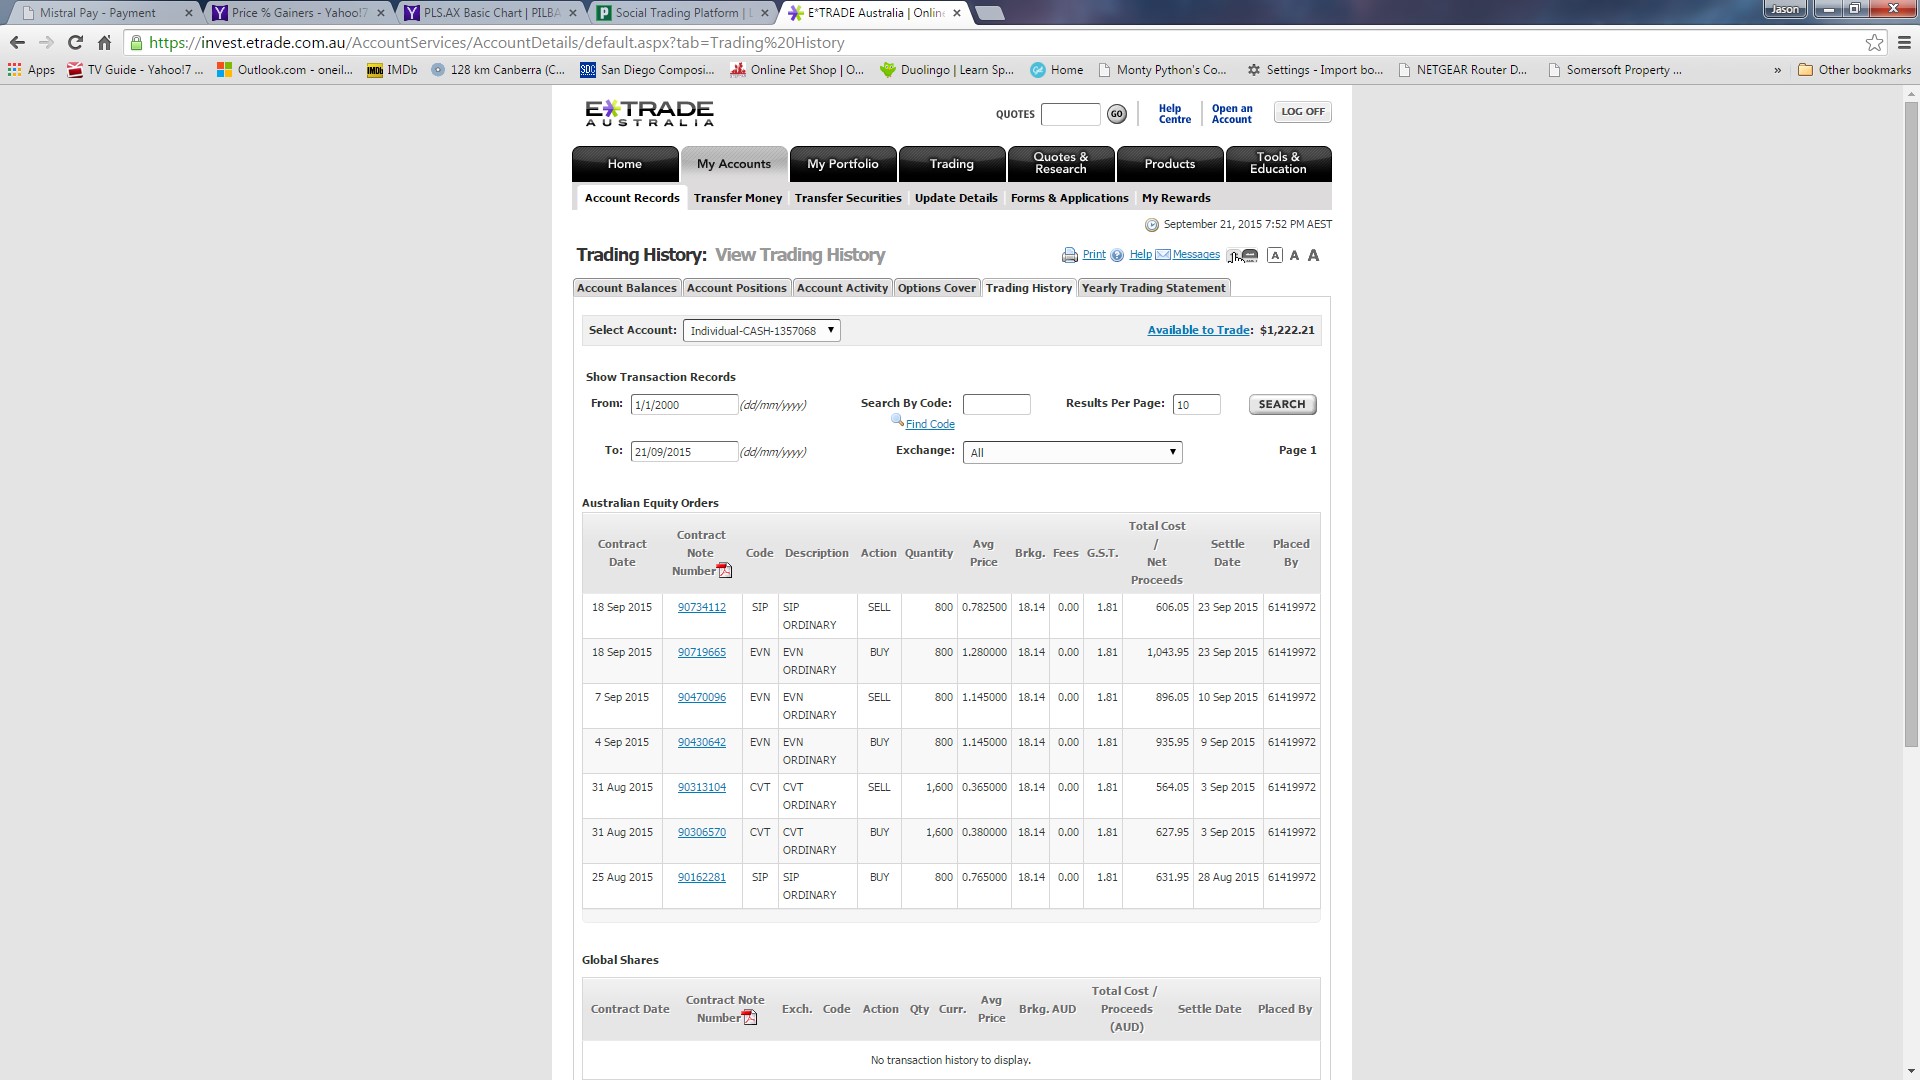Expand hidden bookmarks chevron
Viewport: 1920px width, 1080px height.
pyautogui.click(x=1777, y=70)
